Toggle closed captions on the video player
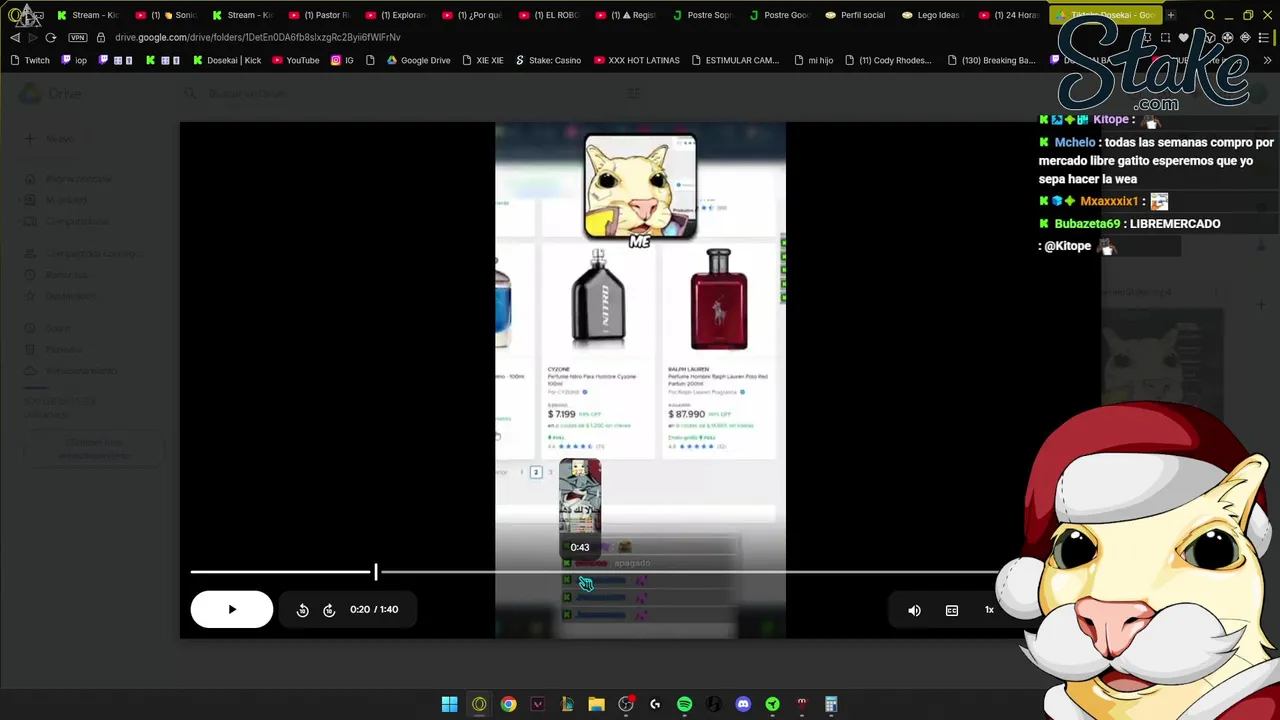This screenshot has width=1280, height=720. (x=952, y=610)
